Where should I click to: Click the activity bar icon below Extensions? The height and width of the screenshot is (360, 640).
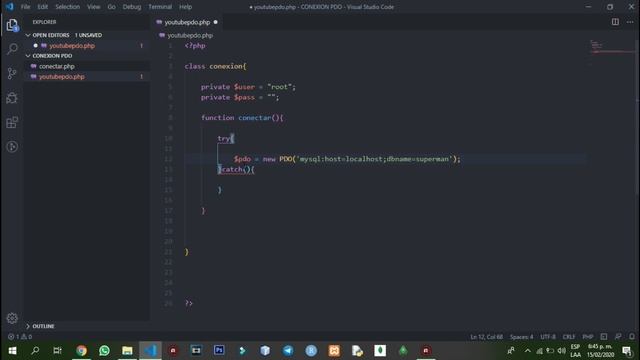click(x=12, y=147)
